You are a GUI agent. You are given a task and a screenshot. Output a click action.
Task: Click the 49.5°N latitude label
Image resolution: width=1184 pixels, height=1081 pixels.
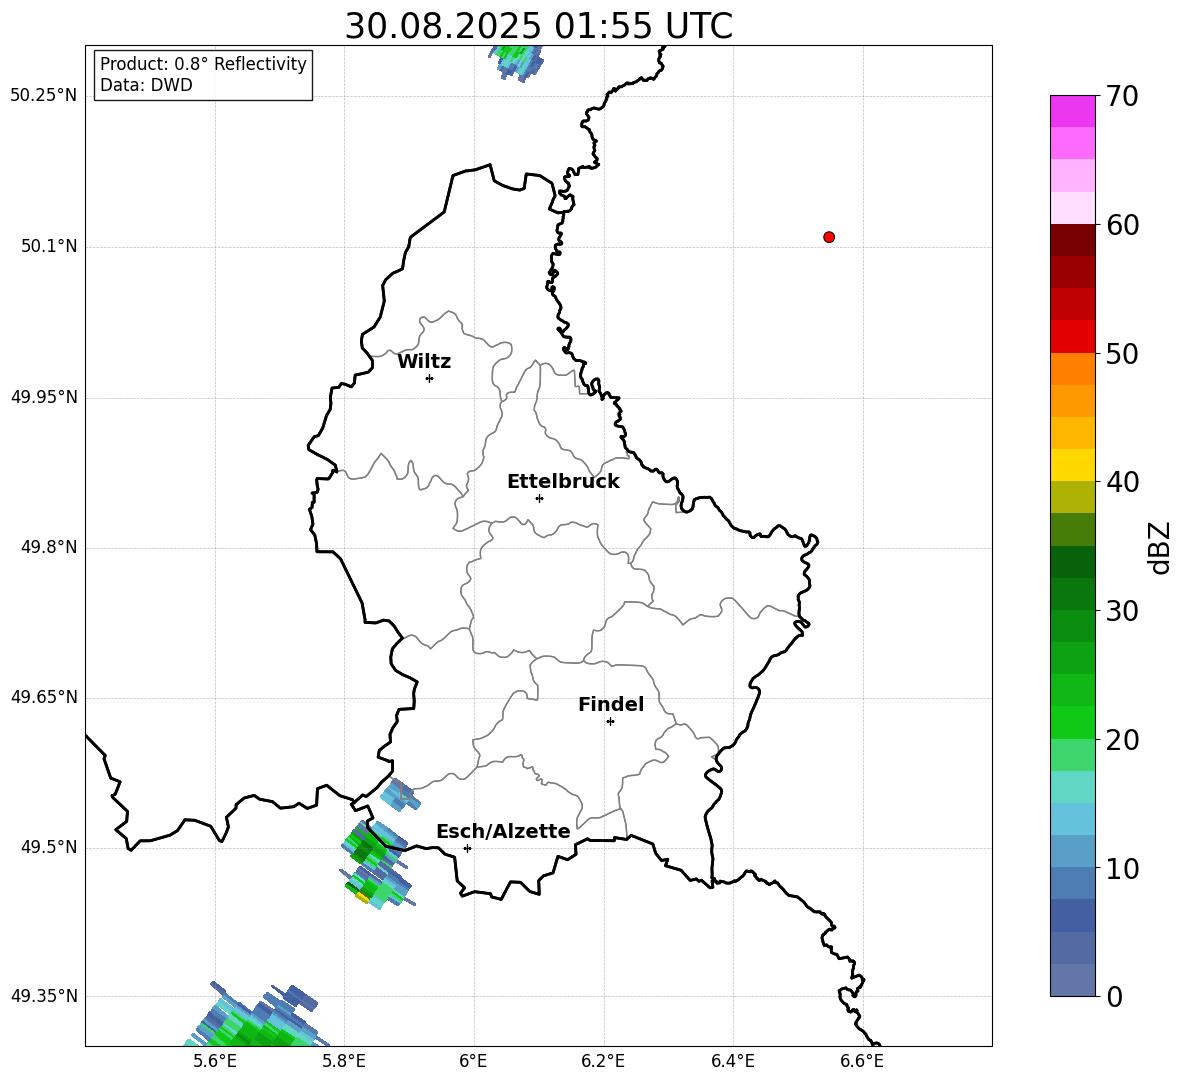click(50, 847)
